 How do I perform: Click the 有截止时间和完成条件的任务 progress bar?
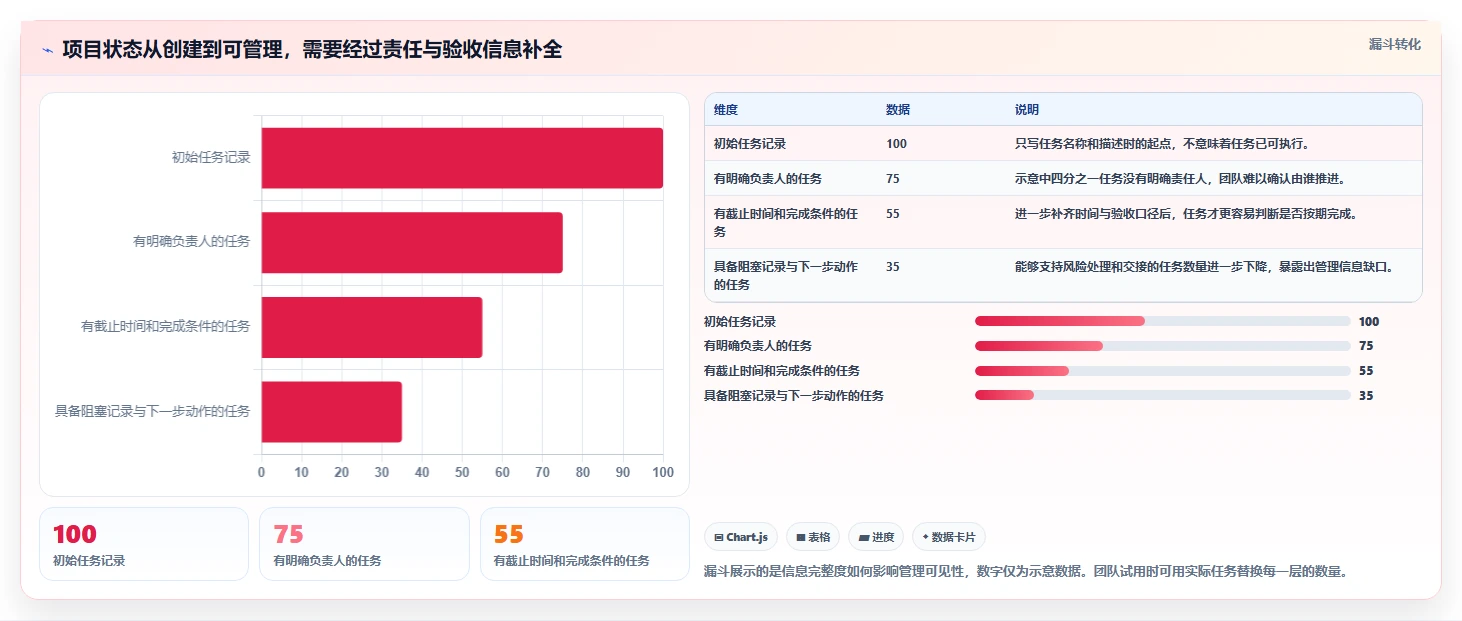(1162, 370)
